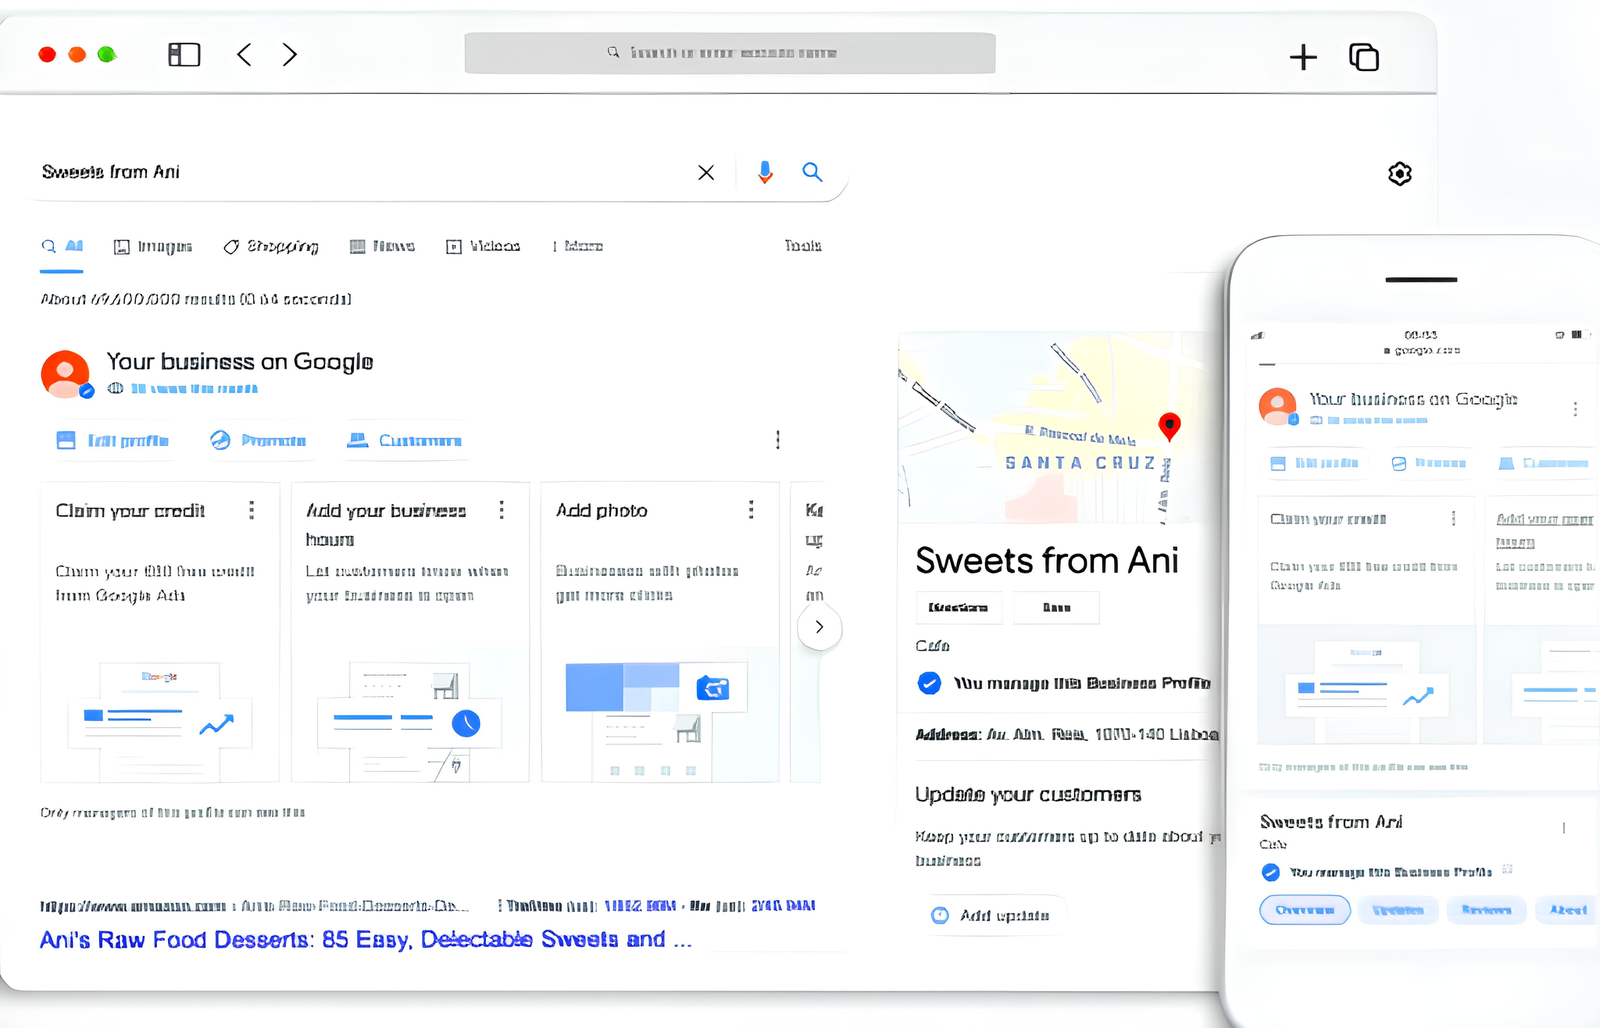Viewport: 1600px width, 1028px height.
Task: Click the verified checkmark on Business Profile
Action: (929, 683)
